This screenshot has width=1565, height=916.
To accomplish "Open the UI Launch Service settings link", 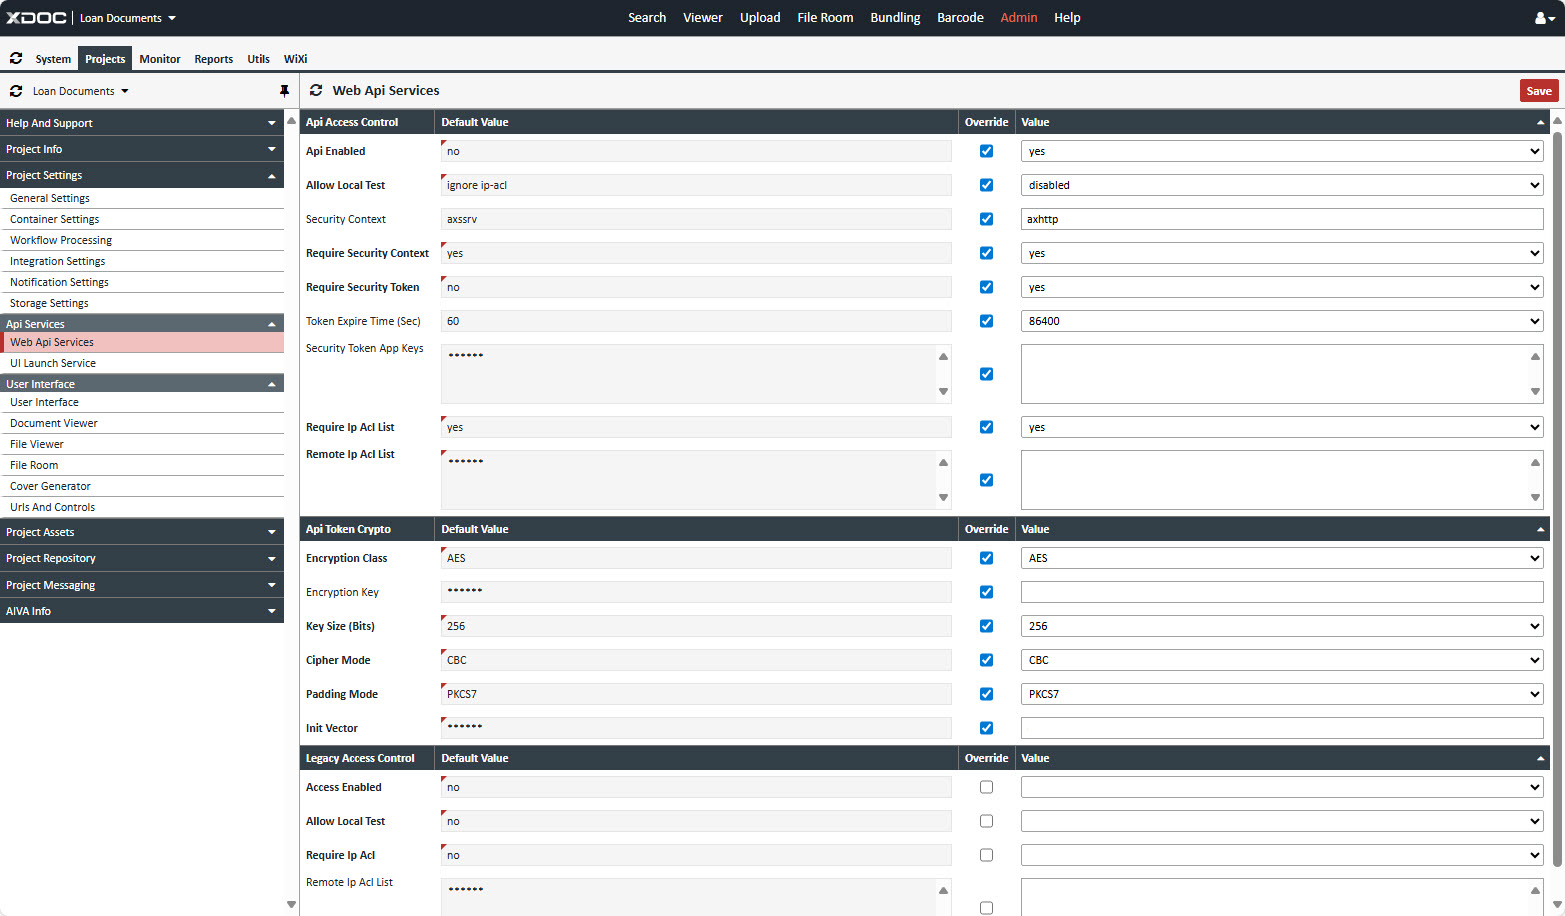I will pyautogui.click(x=53, y=363).
